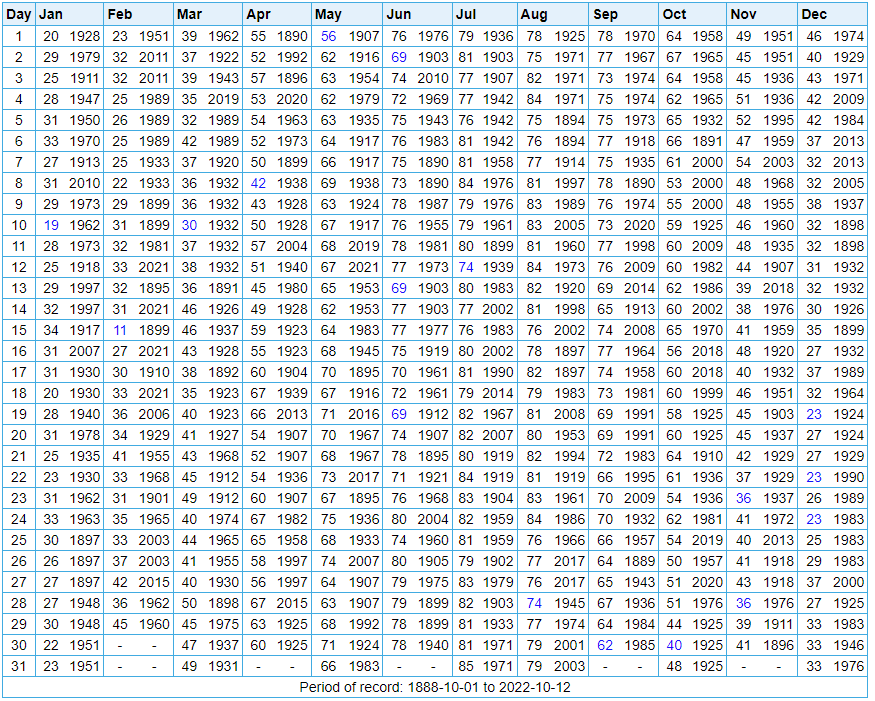875x701 pixels.
Task: Click the Sep column header
Action: pos(605,14)
